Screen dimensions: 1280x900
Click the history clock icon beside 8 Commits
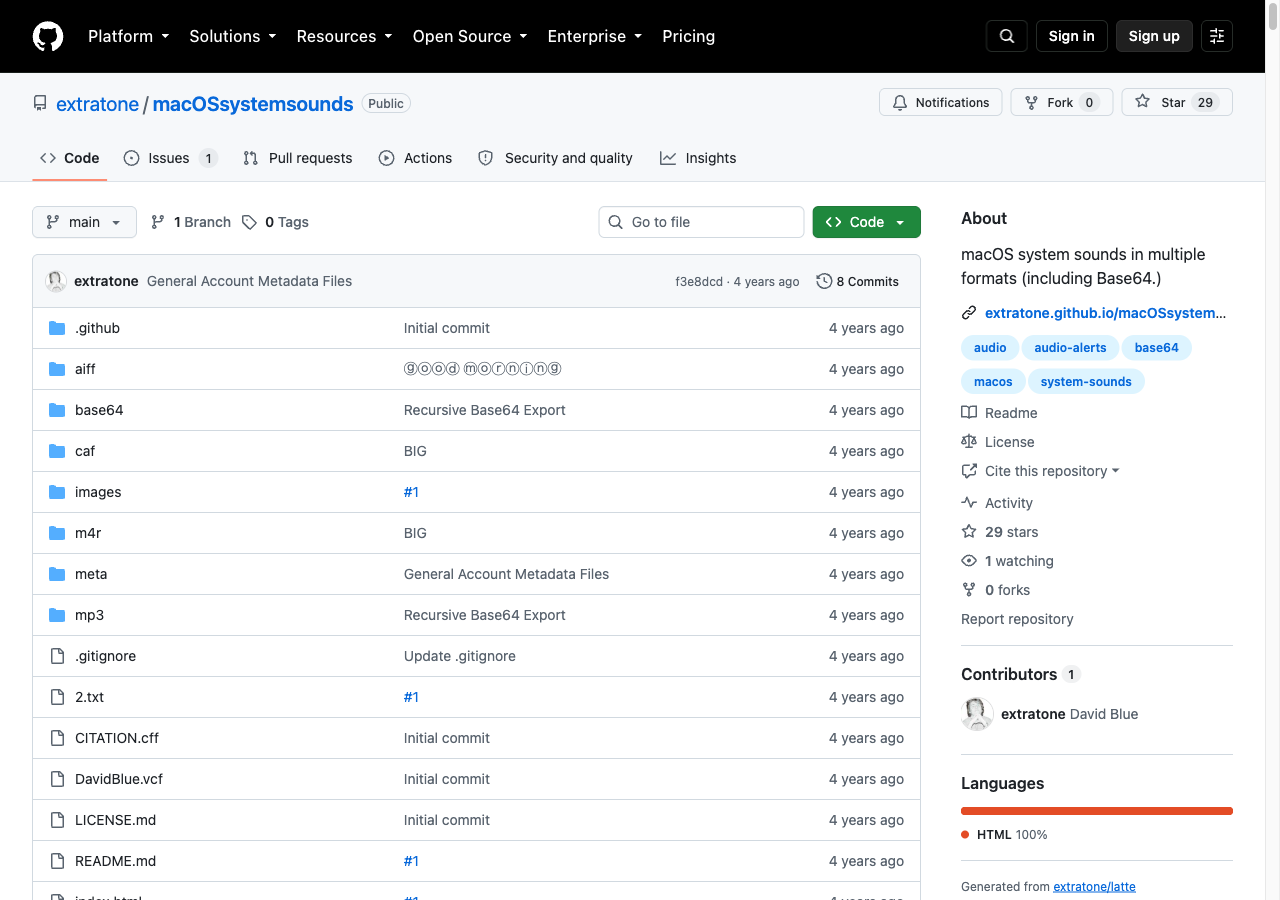824,281
